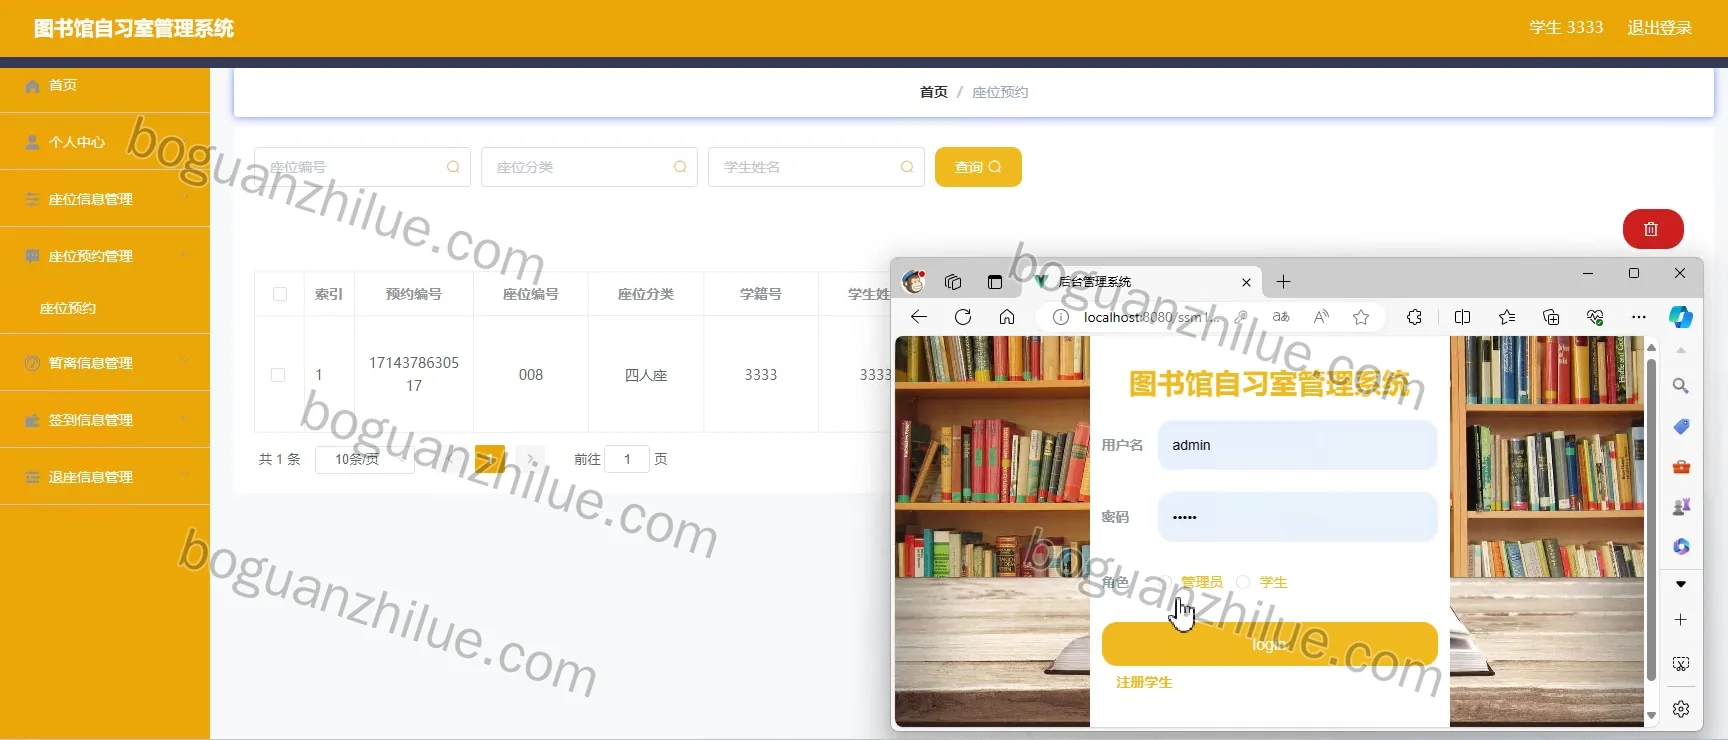
Task: Click the 密码 password field
Action: tap(1298, 517)
